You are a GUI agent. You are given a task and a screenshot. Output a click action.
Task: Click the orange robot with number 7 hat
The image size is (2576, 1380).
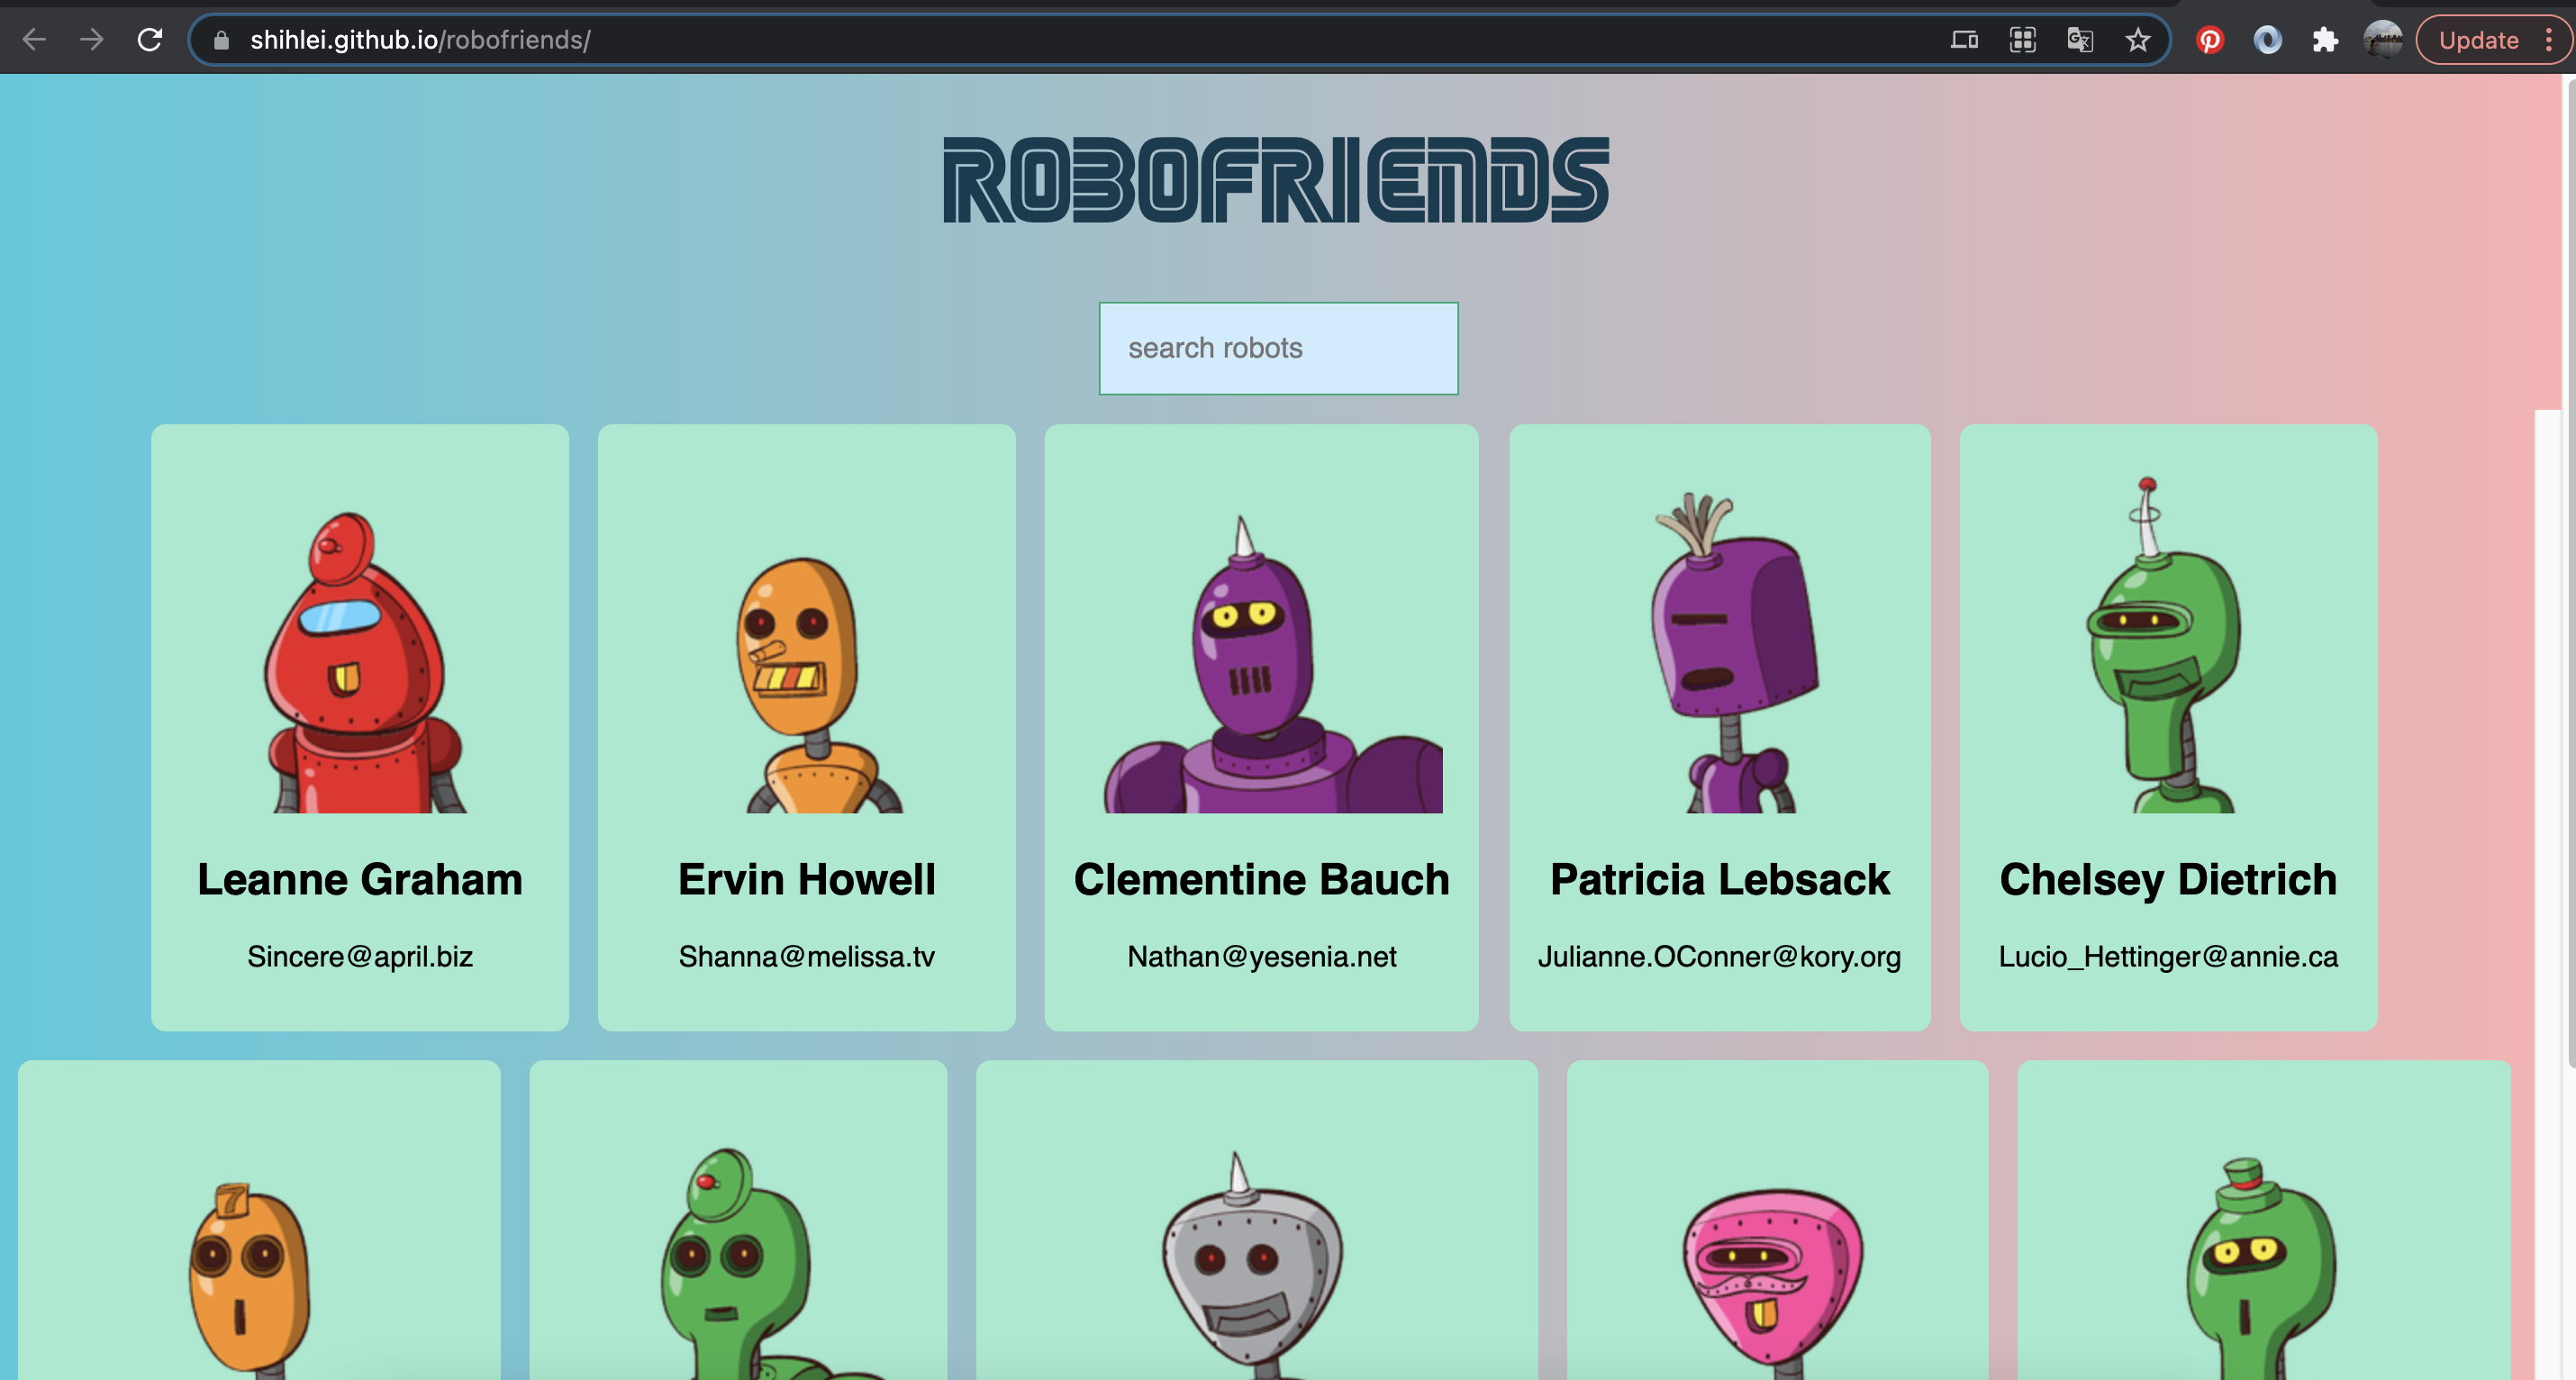click(250, 1280)
